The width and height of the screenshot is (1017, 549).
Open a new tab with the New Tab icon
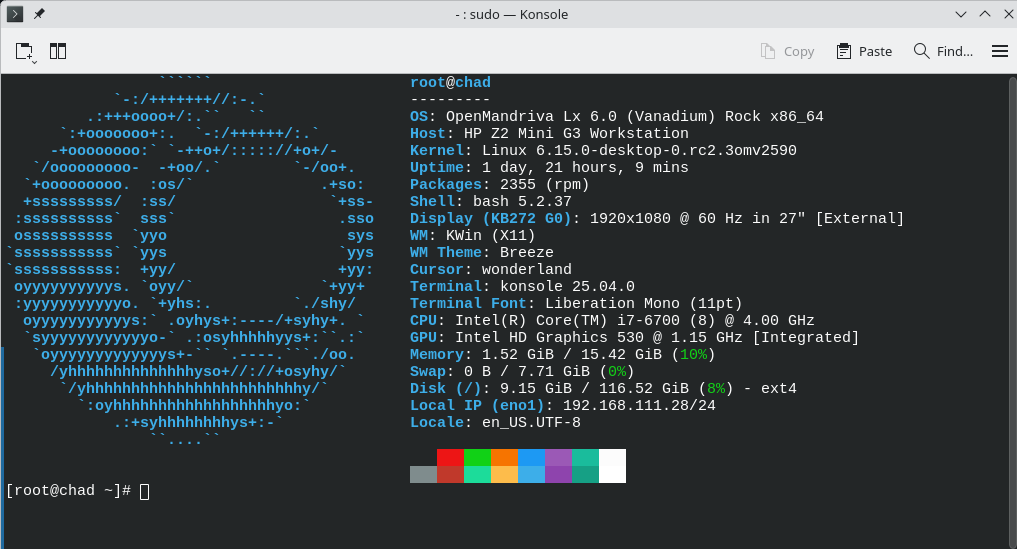25,52
